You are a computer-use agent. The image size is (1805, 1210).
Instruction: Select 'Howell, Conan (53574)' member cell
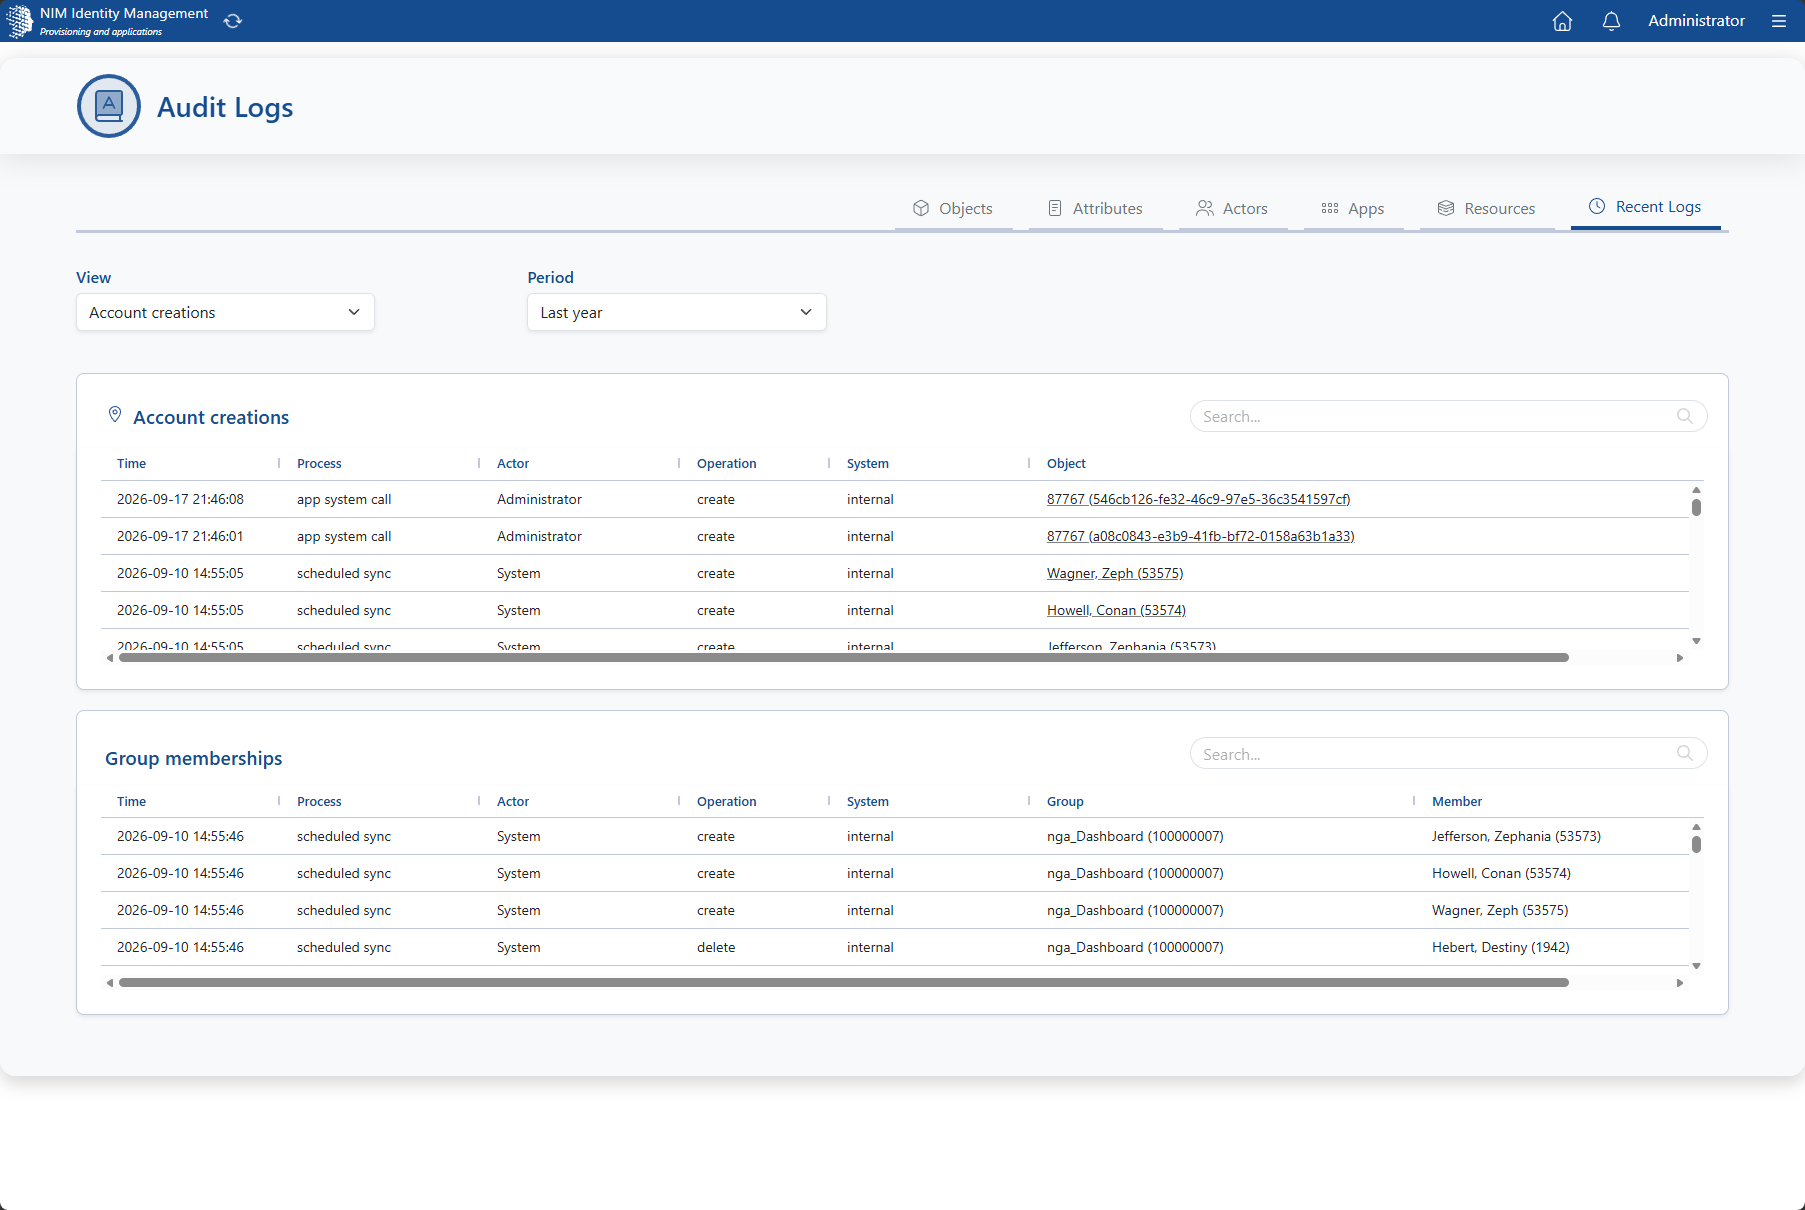pos(1501,873)
